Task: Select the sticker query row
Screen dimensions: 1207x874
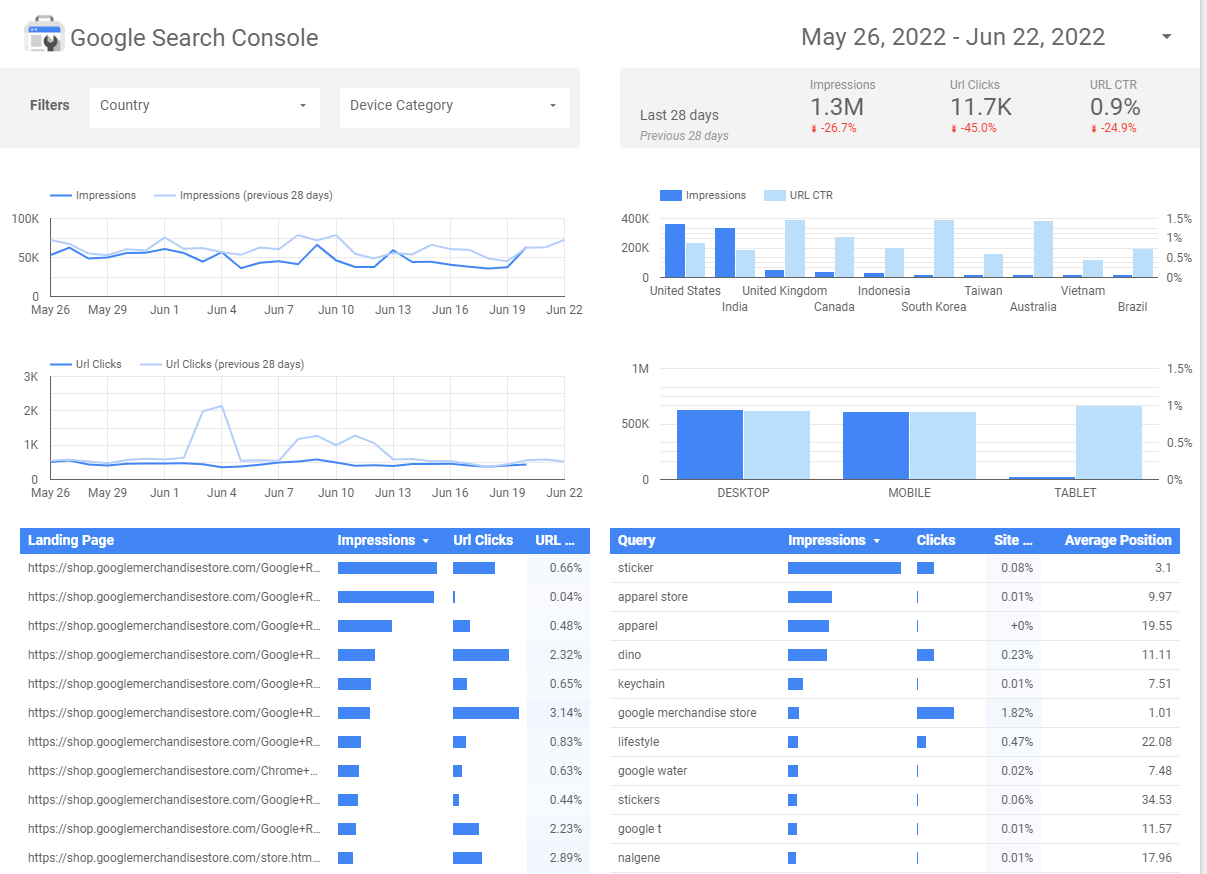Action: (895, 568)
